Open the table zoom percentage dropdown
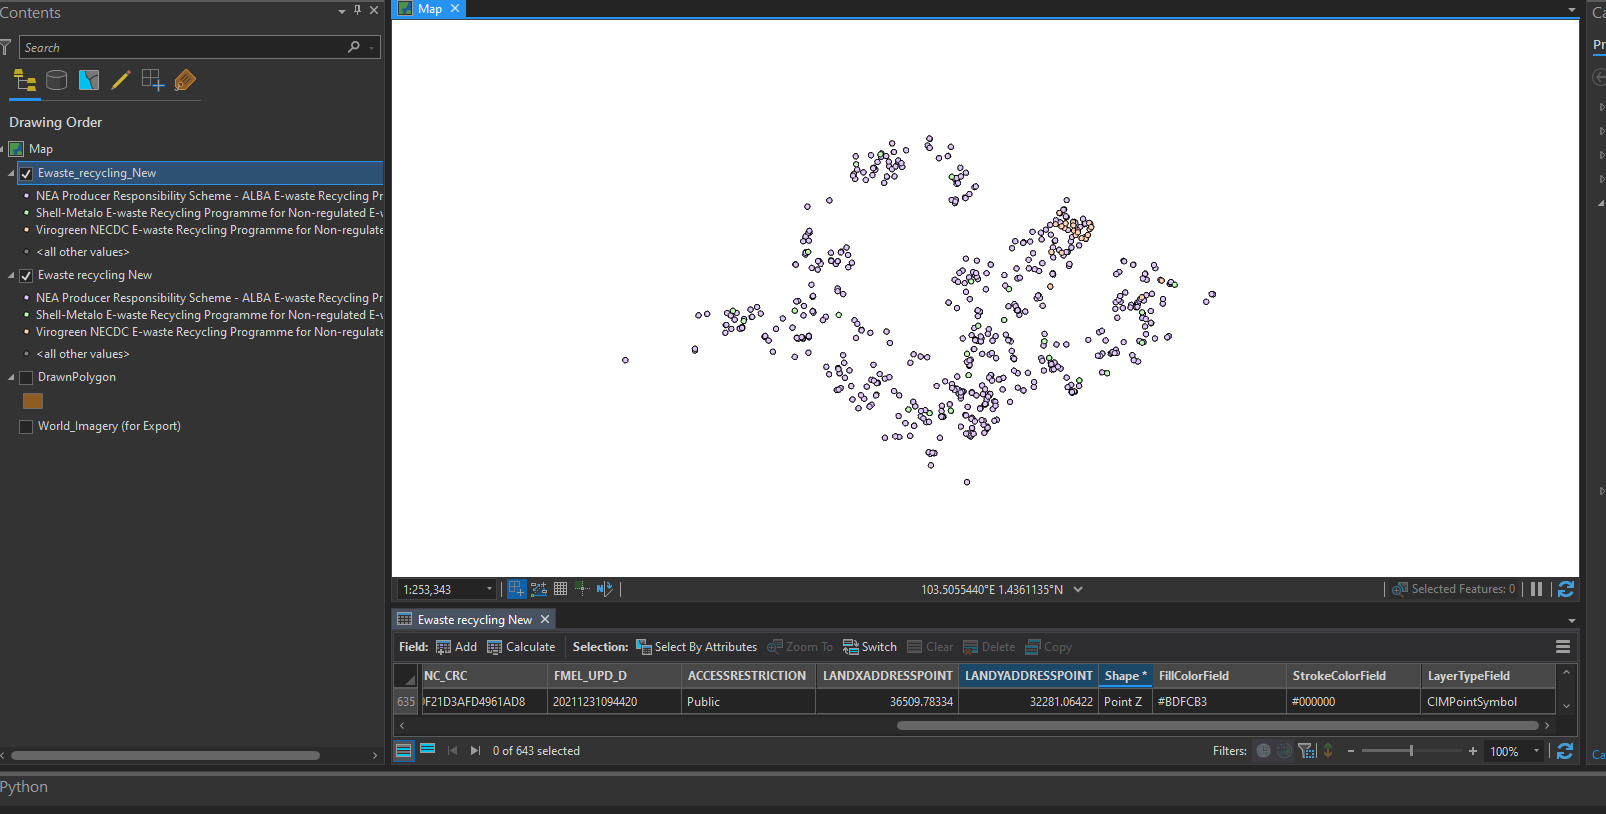 click(1536, 751)
